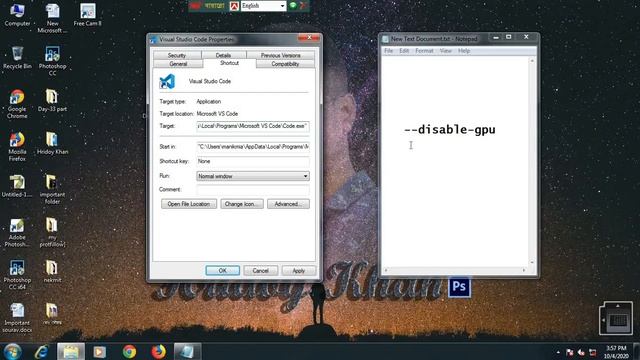Click inside the Start in field
This screenshot has height=360, width=640.
253,147
